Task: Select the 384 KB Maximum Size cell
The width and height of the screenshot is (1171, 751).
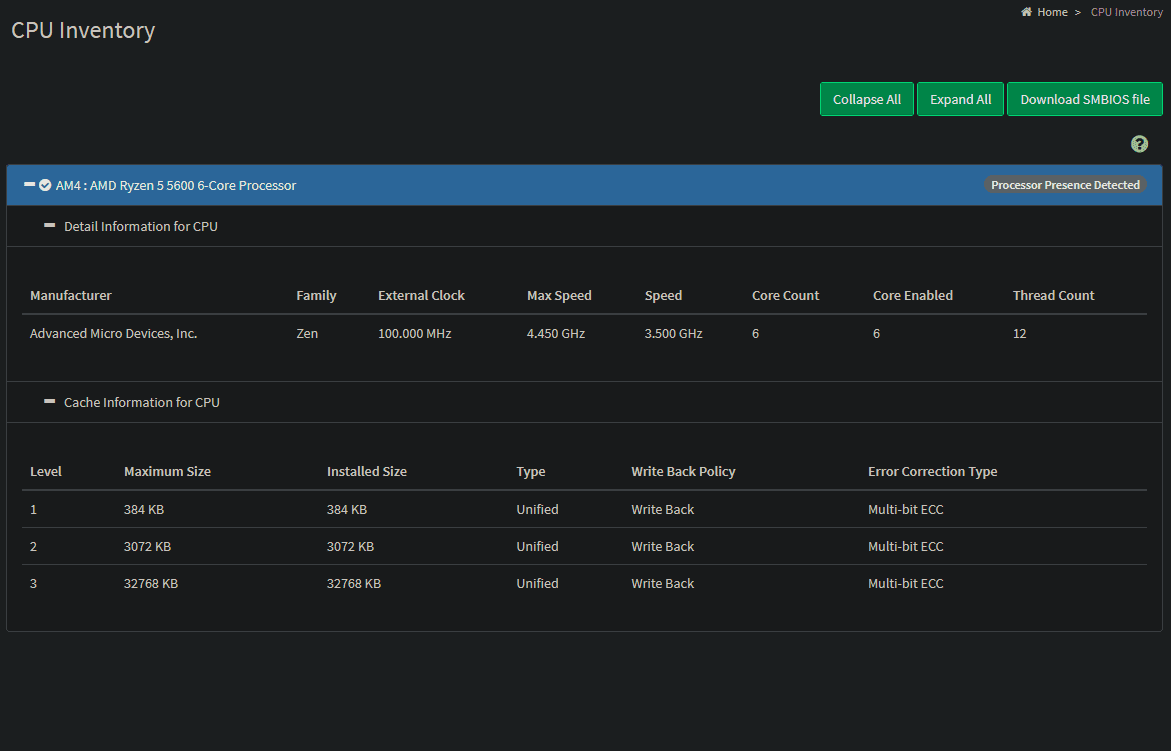Action: (143, 510)
